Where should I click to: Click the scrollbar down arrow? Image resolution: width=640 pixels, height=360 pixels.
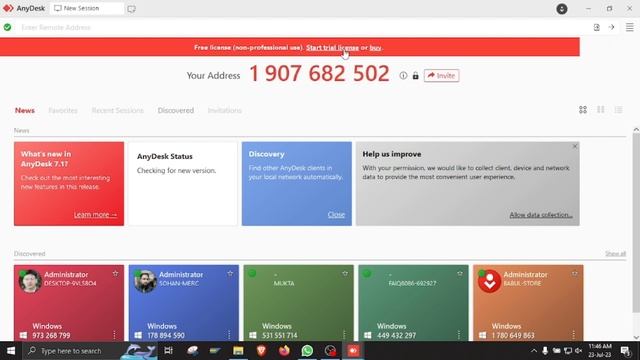click(636, 337)
